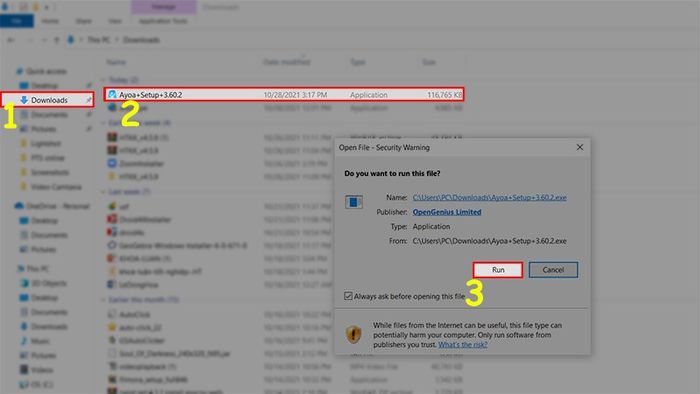Click This PC in the address breadcrumb
The height and width of the screenshot is (394, 700).
tap(98, 40)
